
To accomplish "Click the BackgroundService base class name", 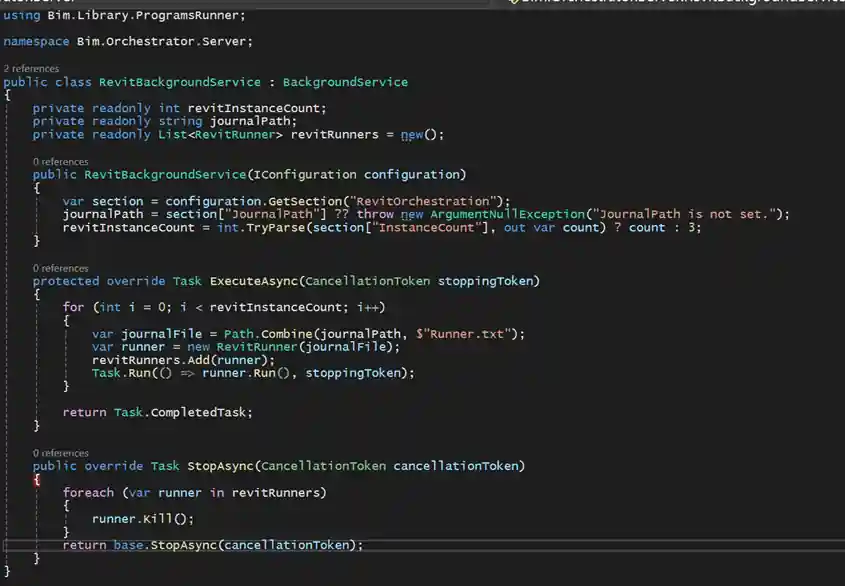I will 349,81.
